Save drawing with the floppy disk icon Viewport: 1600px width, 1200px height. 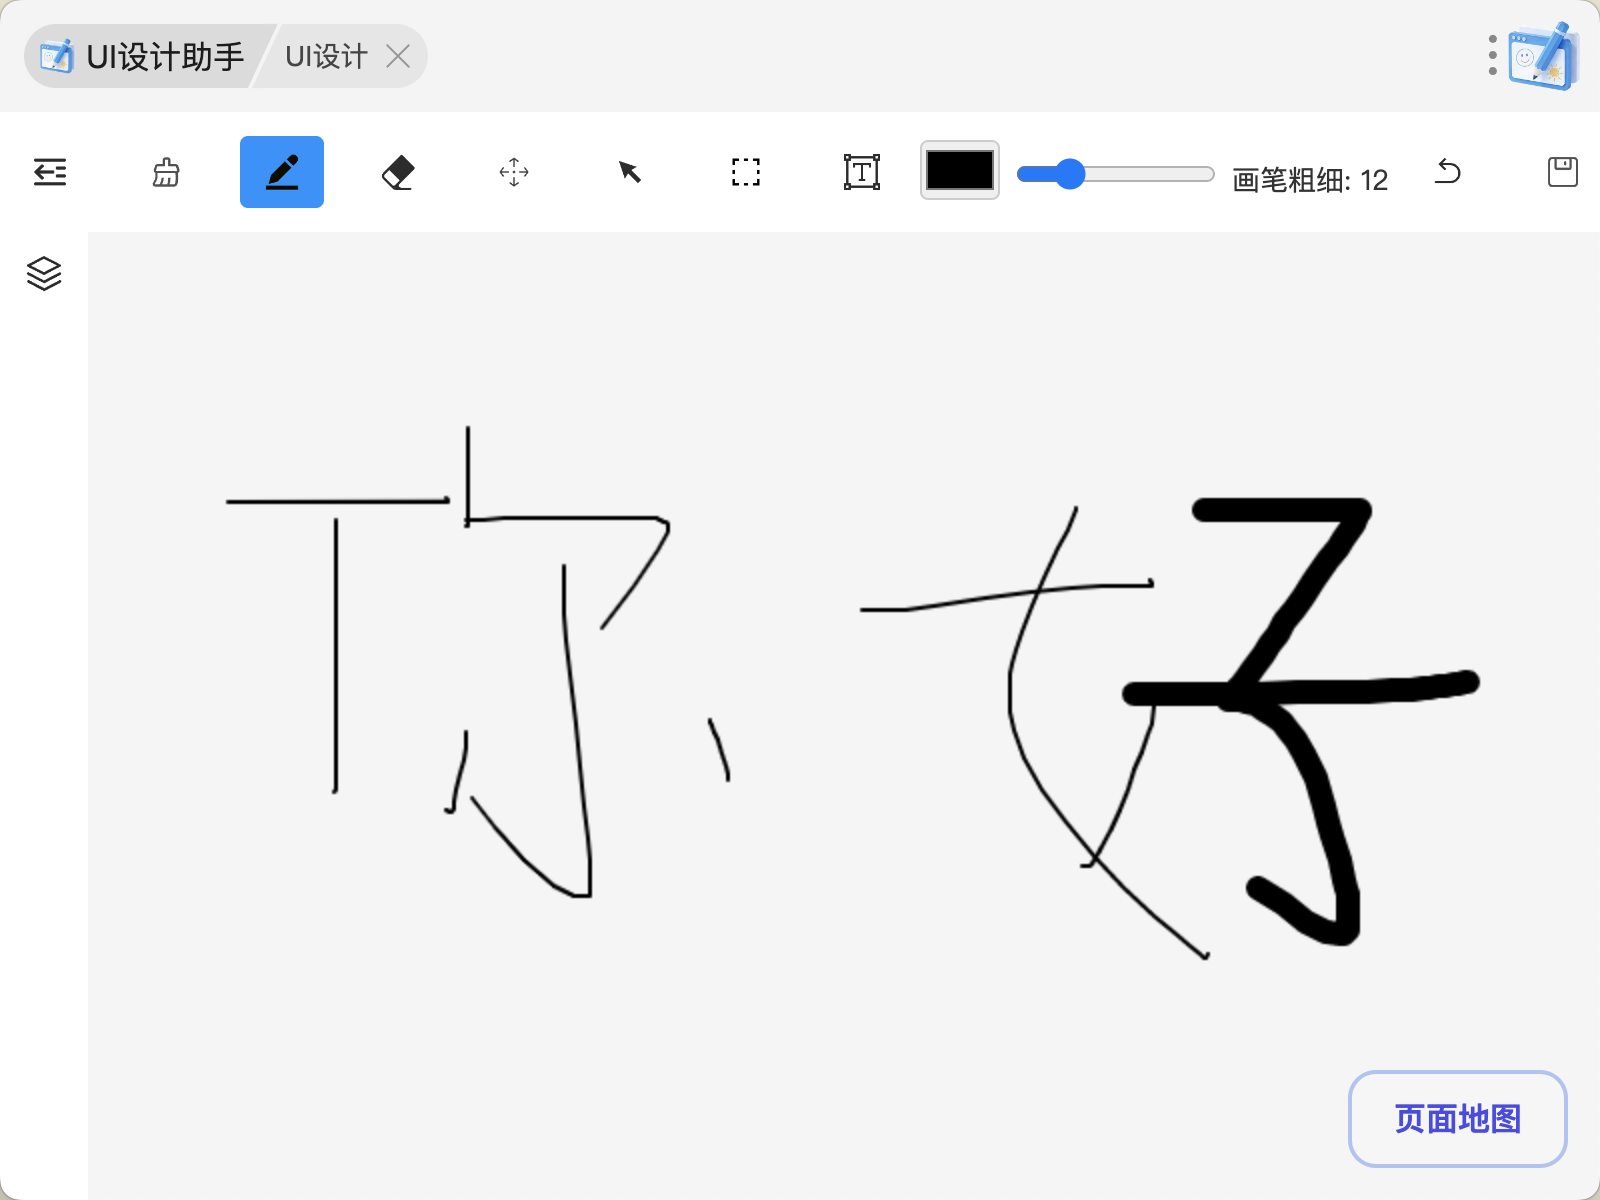tap(1562, 172)
